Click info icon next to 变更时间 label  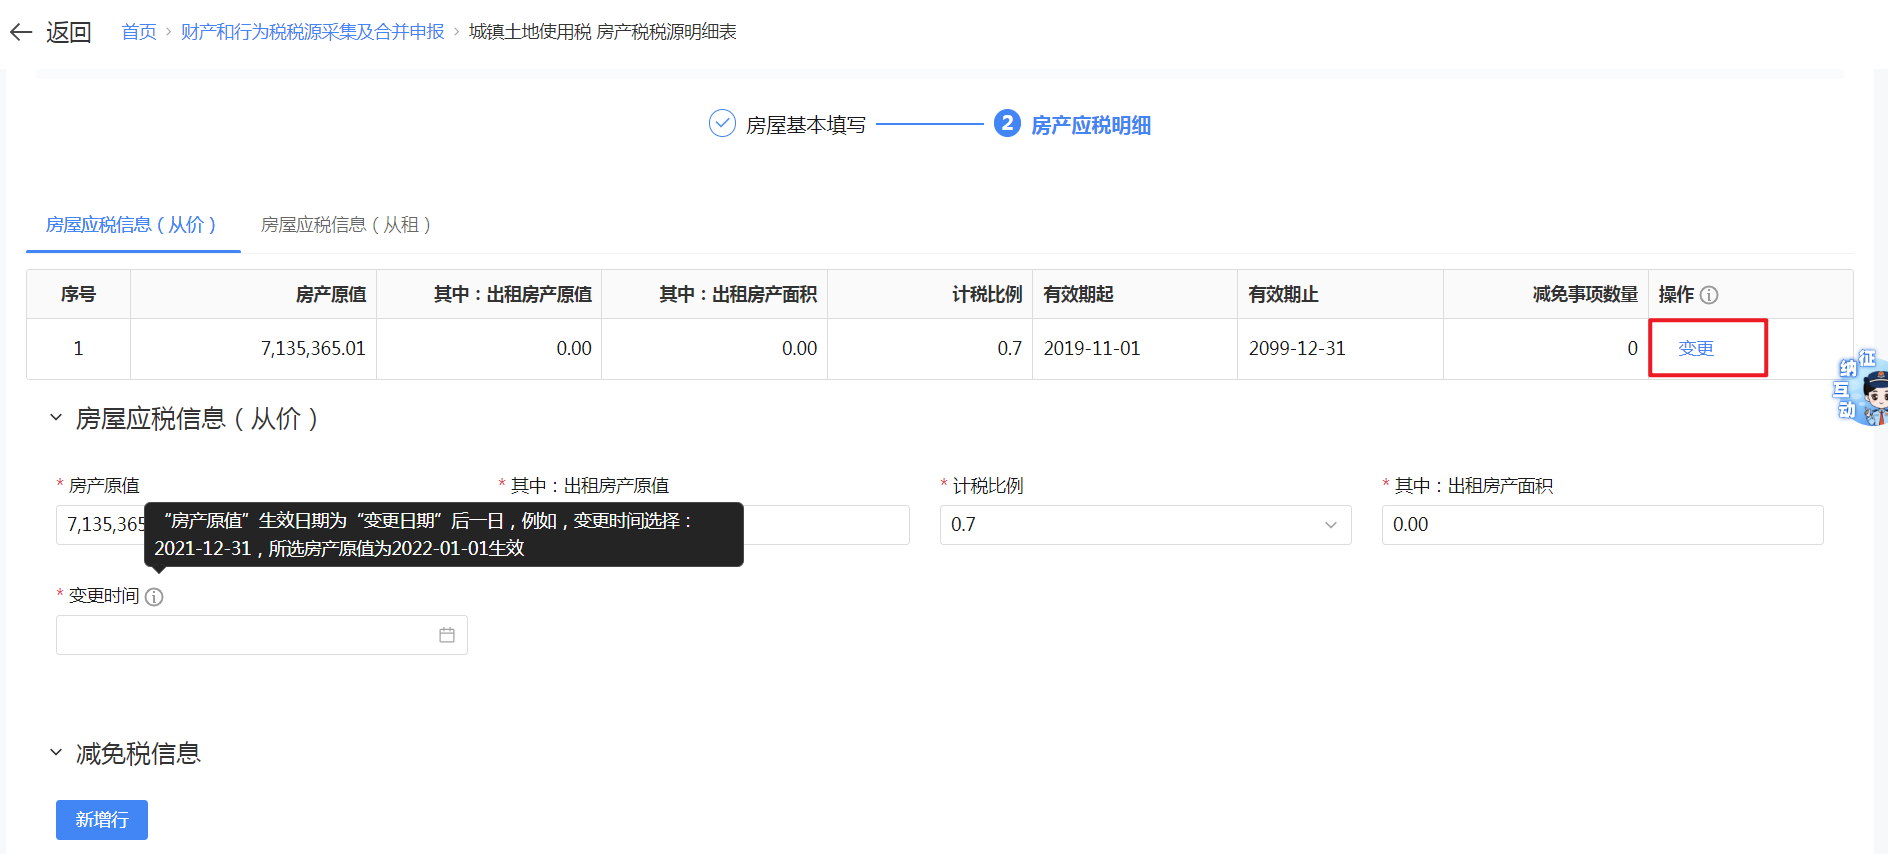(x=154, y=597)
